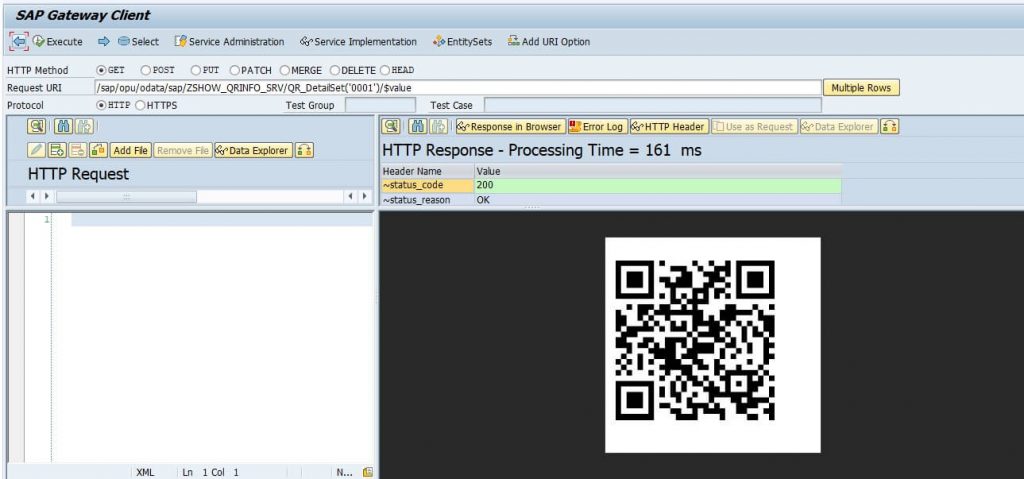Click the Remove File button

[x=183, y=150]
